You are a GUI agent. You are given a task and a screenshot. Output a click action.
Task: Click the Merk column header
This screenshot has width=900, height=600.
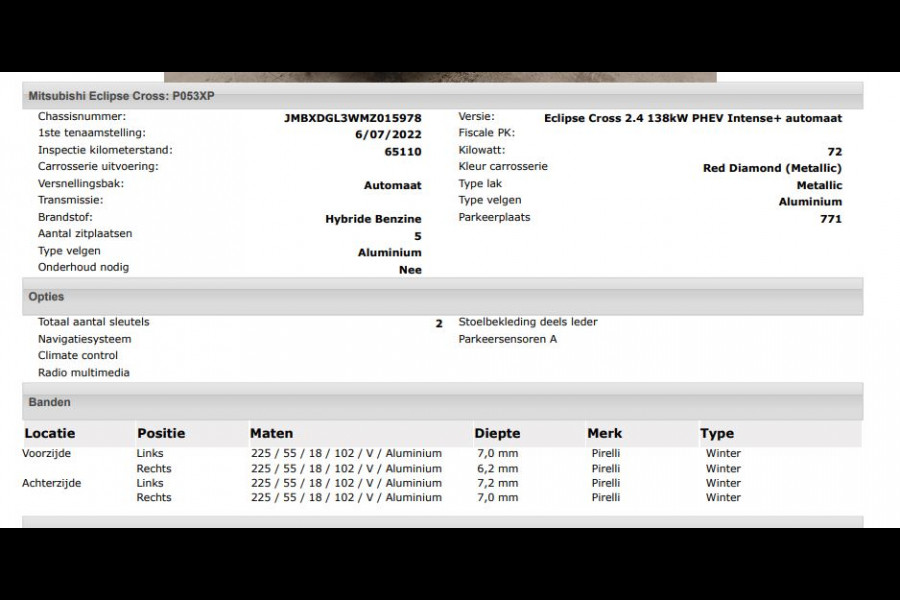pyautogui.click(x=604, y=433)
